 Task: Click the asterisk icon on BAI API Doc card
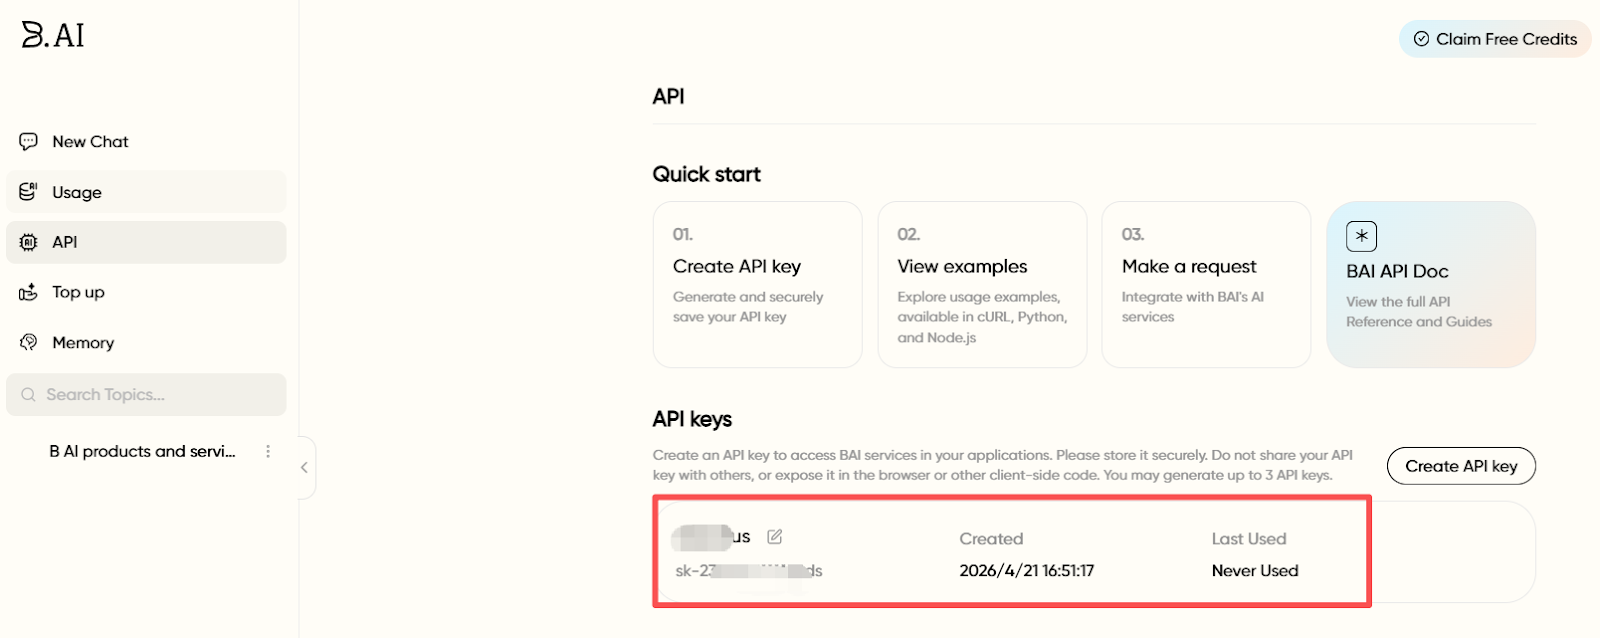tap(1361, 236)
